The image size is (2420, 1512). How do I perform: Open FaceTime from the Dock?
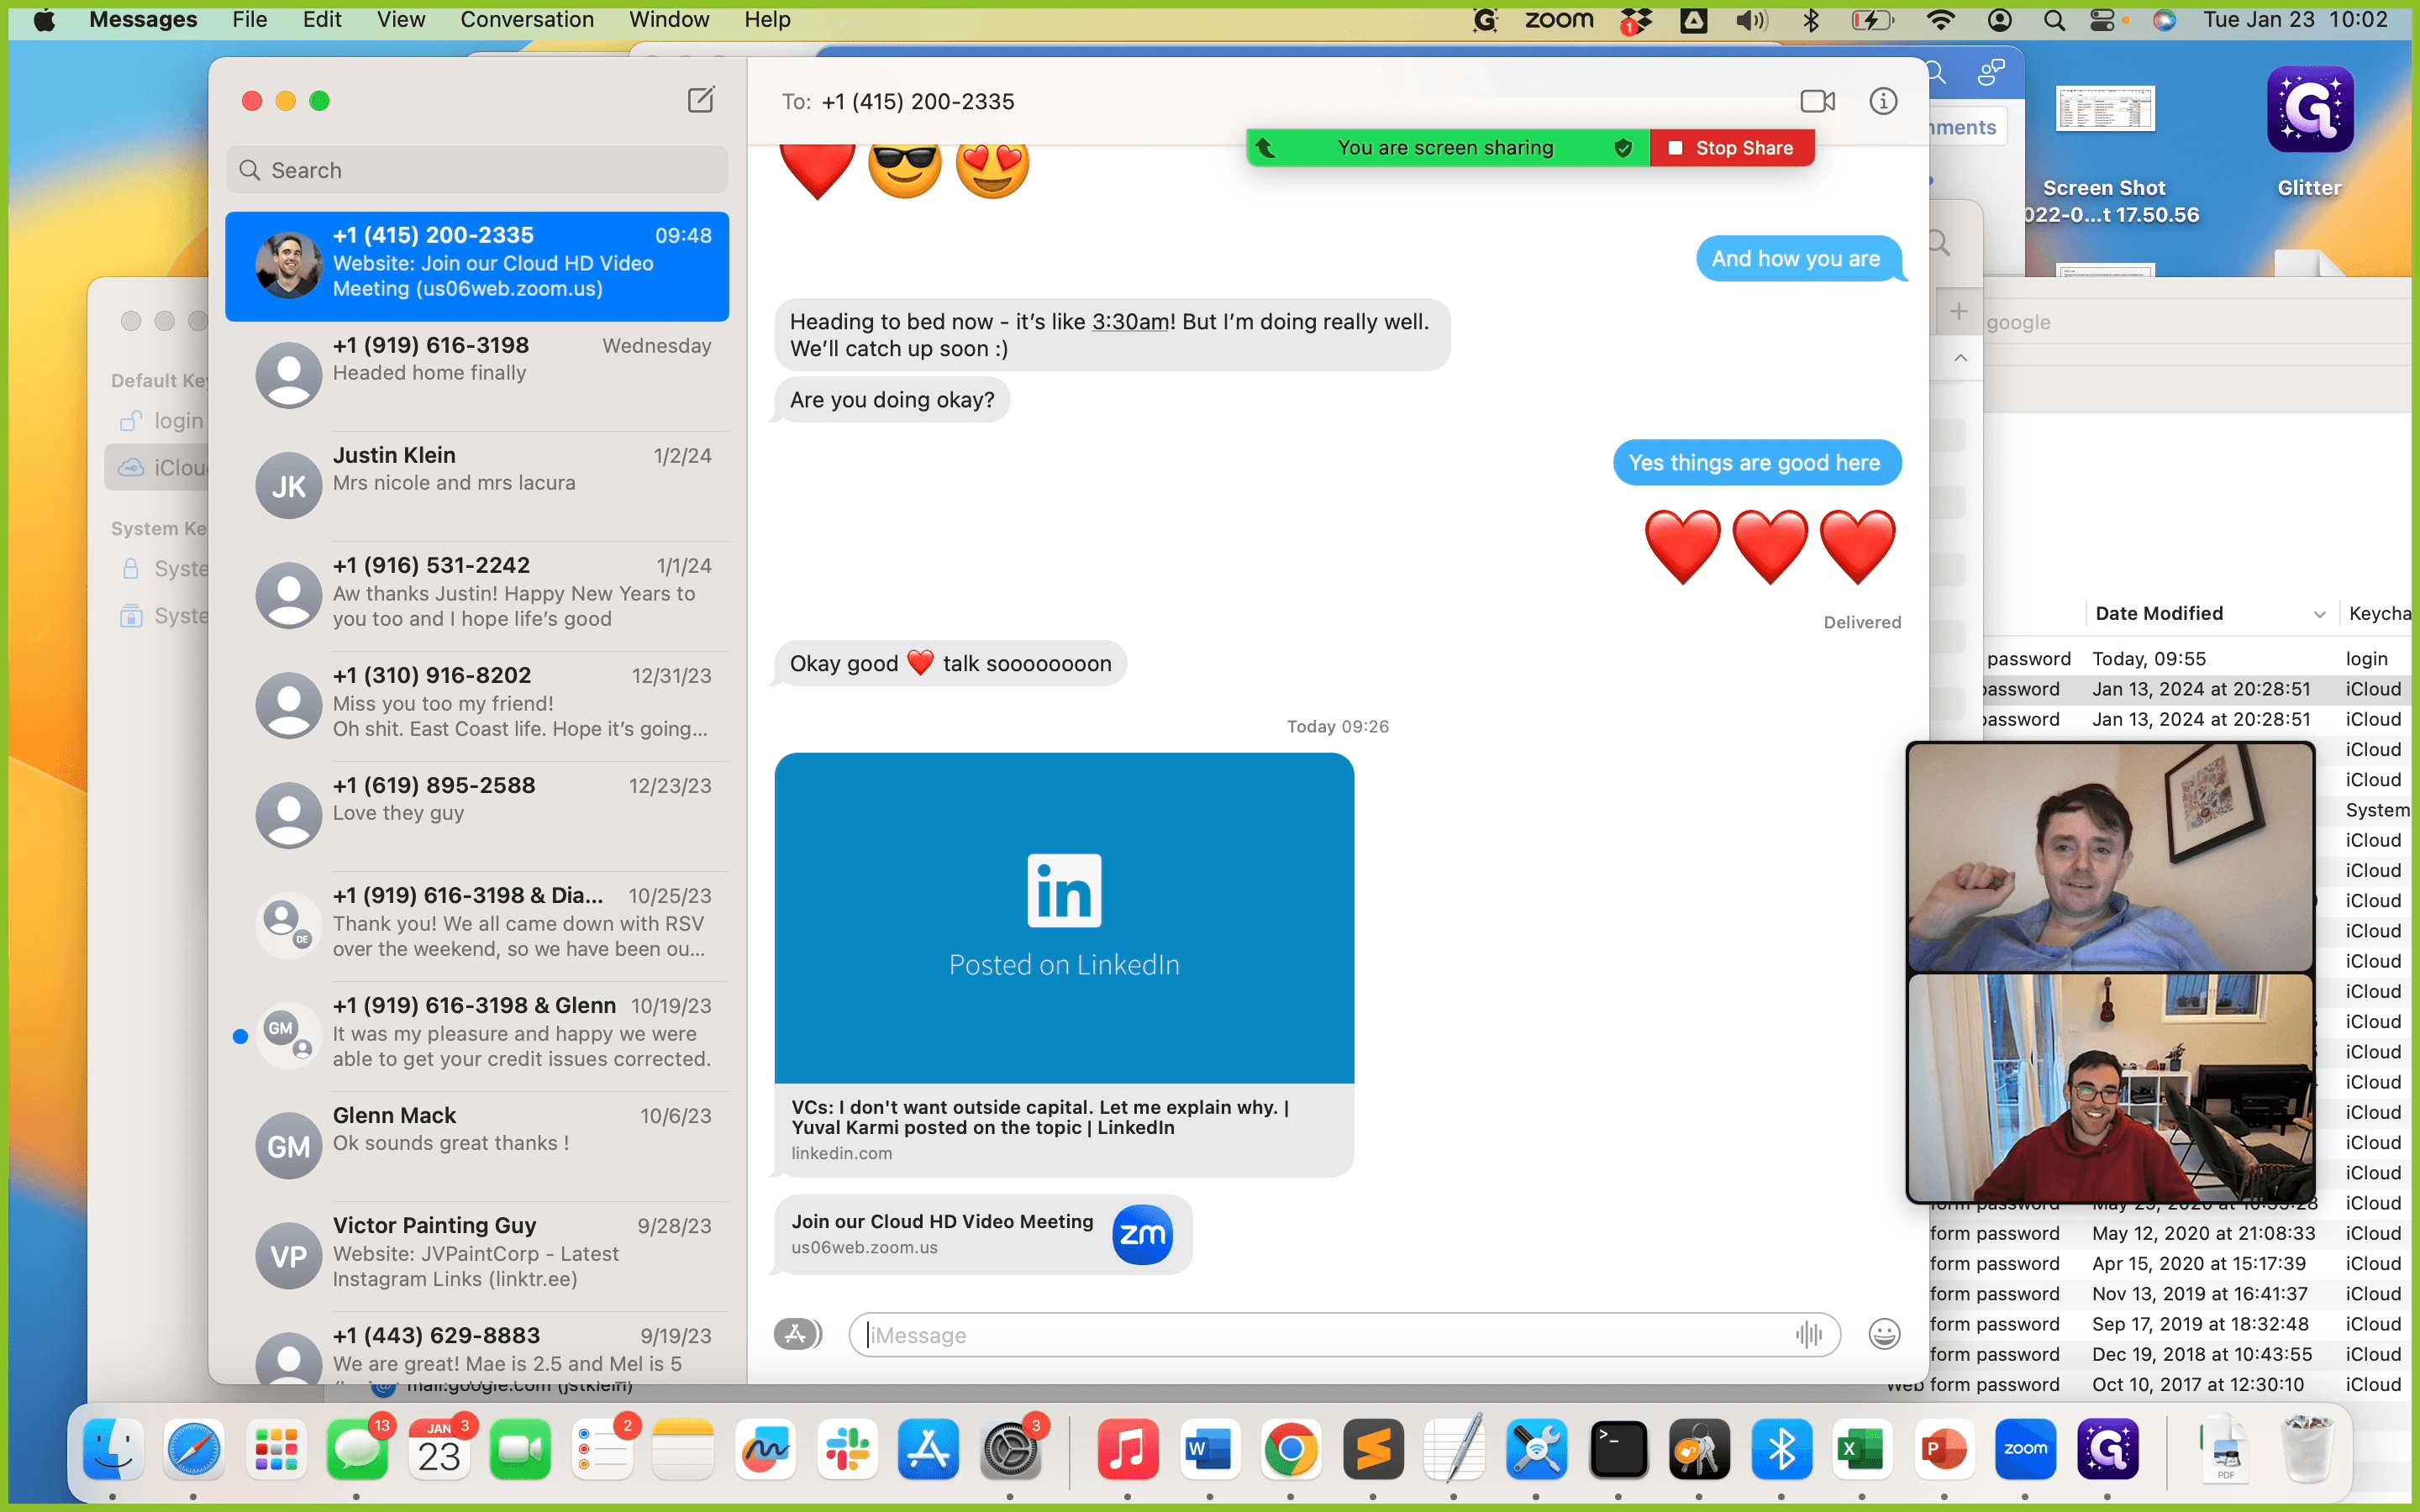(x=521, y=1449)
